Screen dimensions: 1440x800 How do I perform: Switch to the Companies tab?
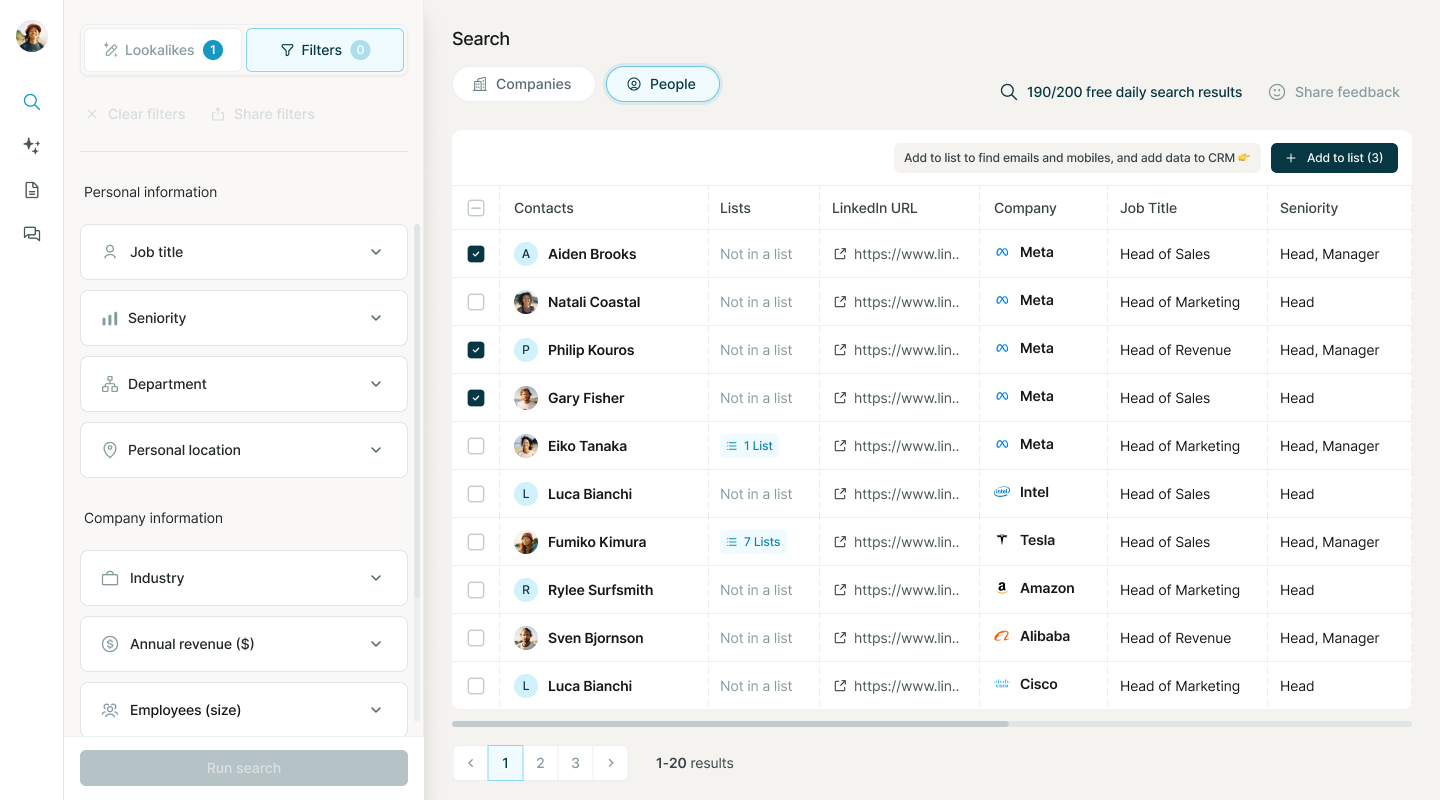click(523, 84)
